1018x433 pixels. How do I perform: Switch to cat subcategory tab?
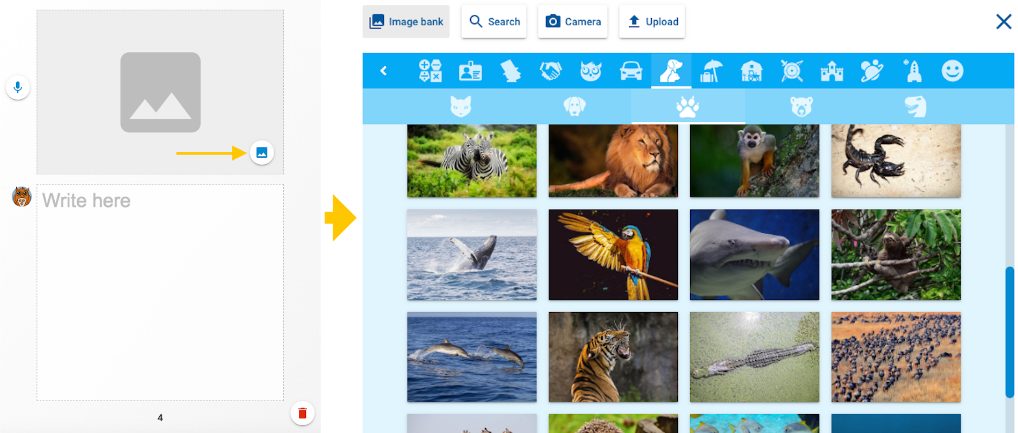coord(460,106)
